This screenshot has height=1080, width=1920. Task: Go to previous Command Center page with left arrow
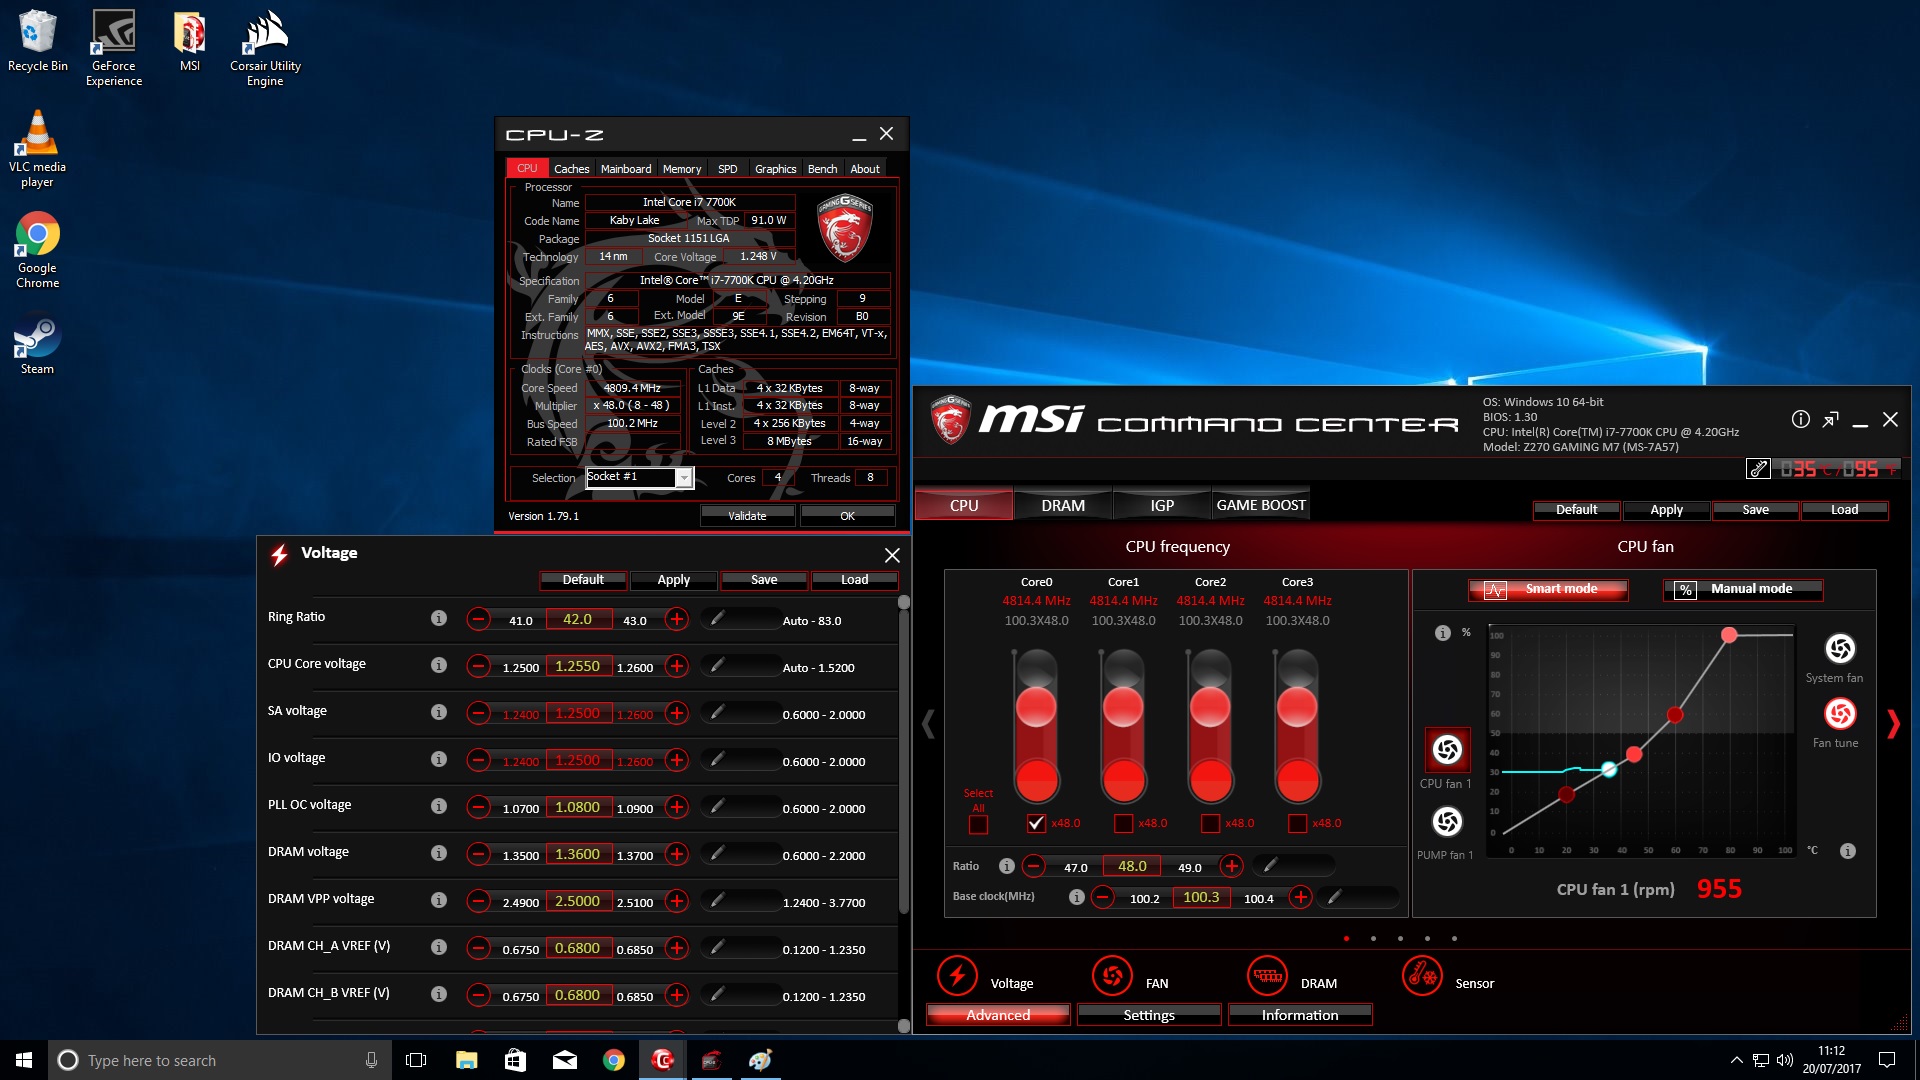928,724
